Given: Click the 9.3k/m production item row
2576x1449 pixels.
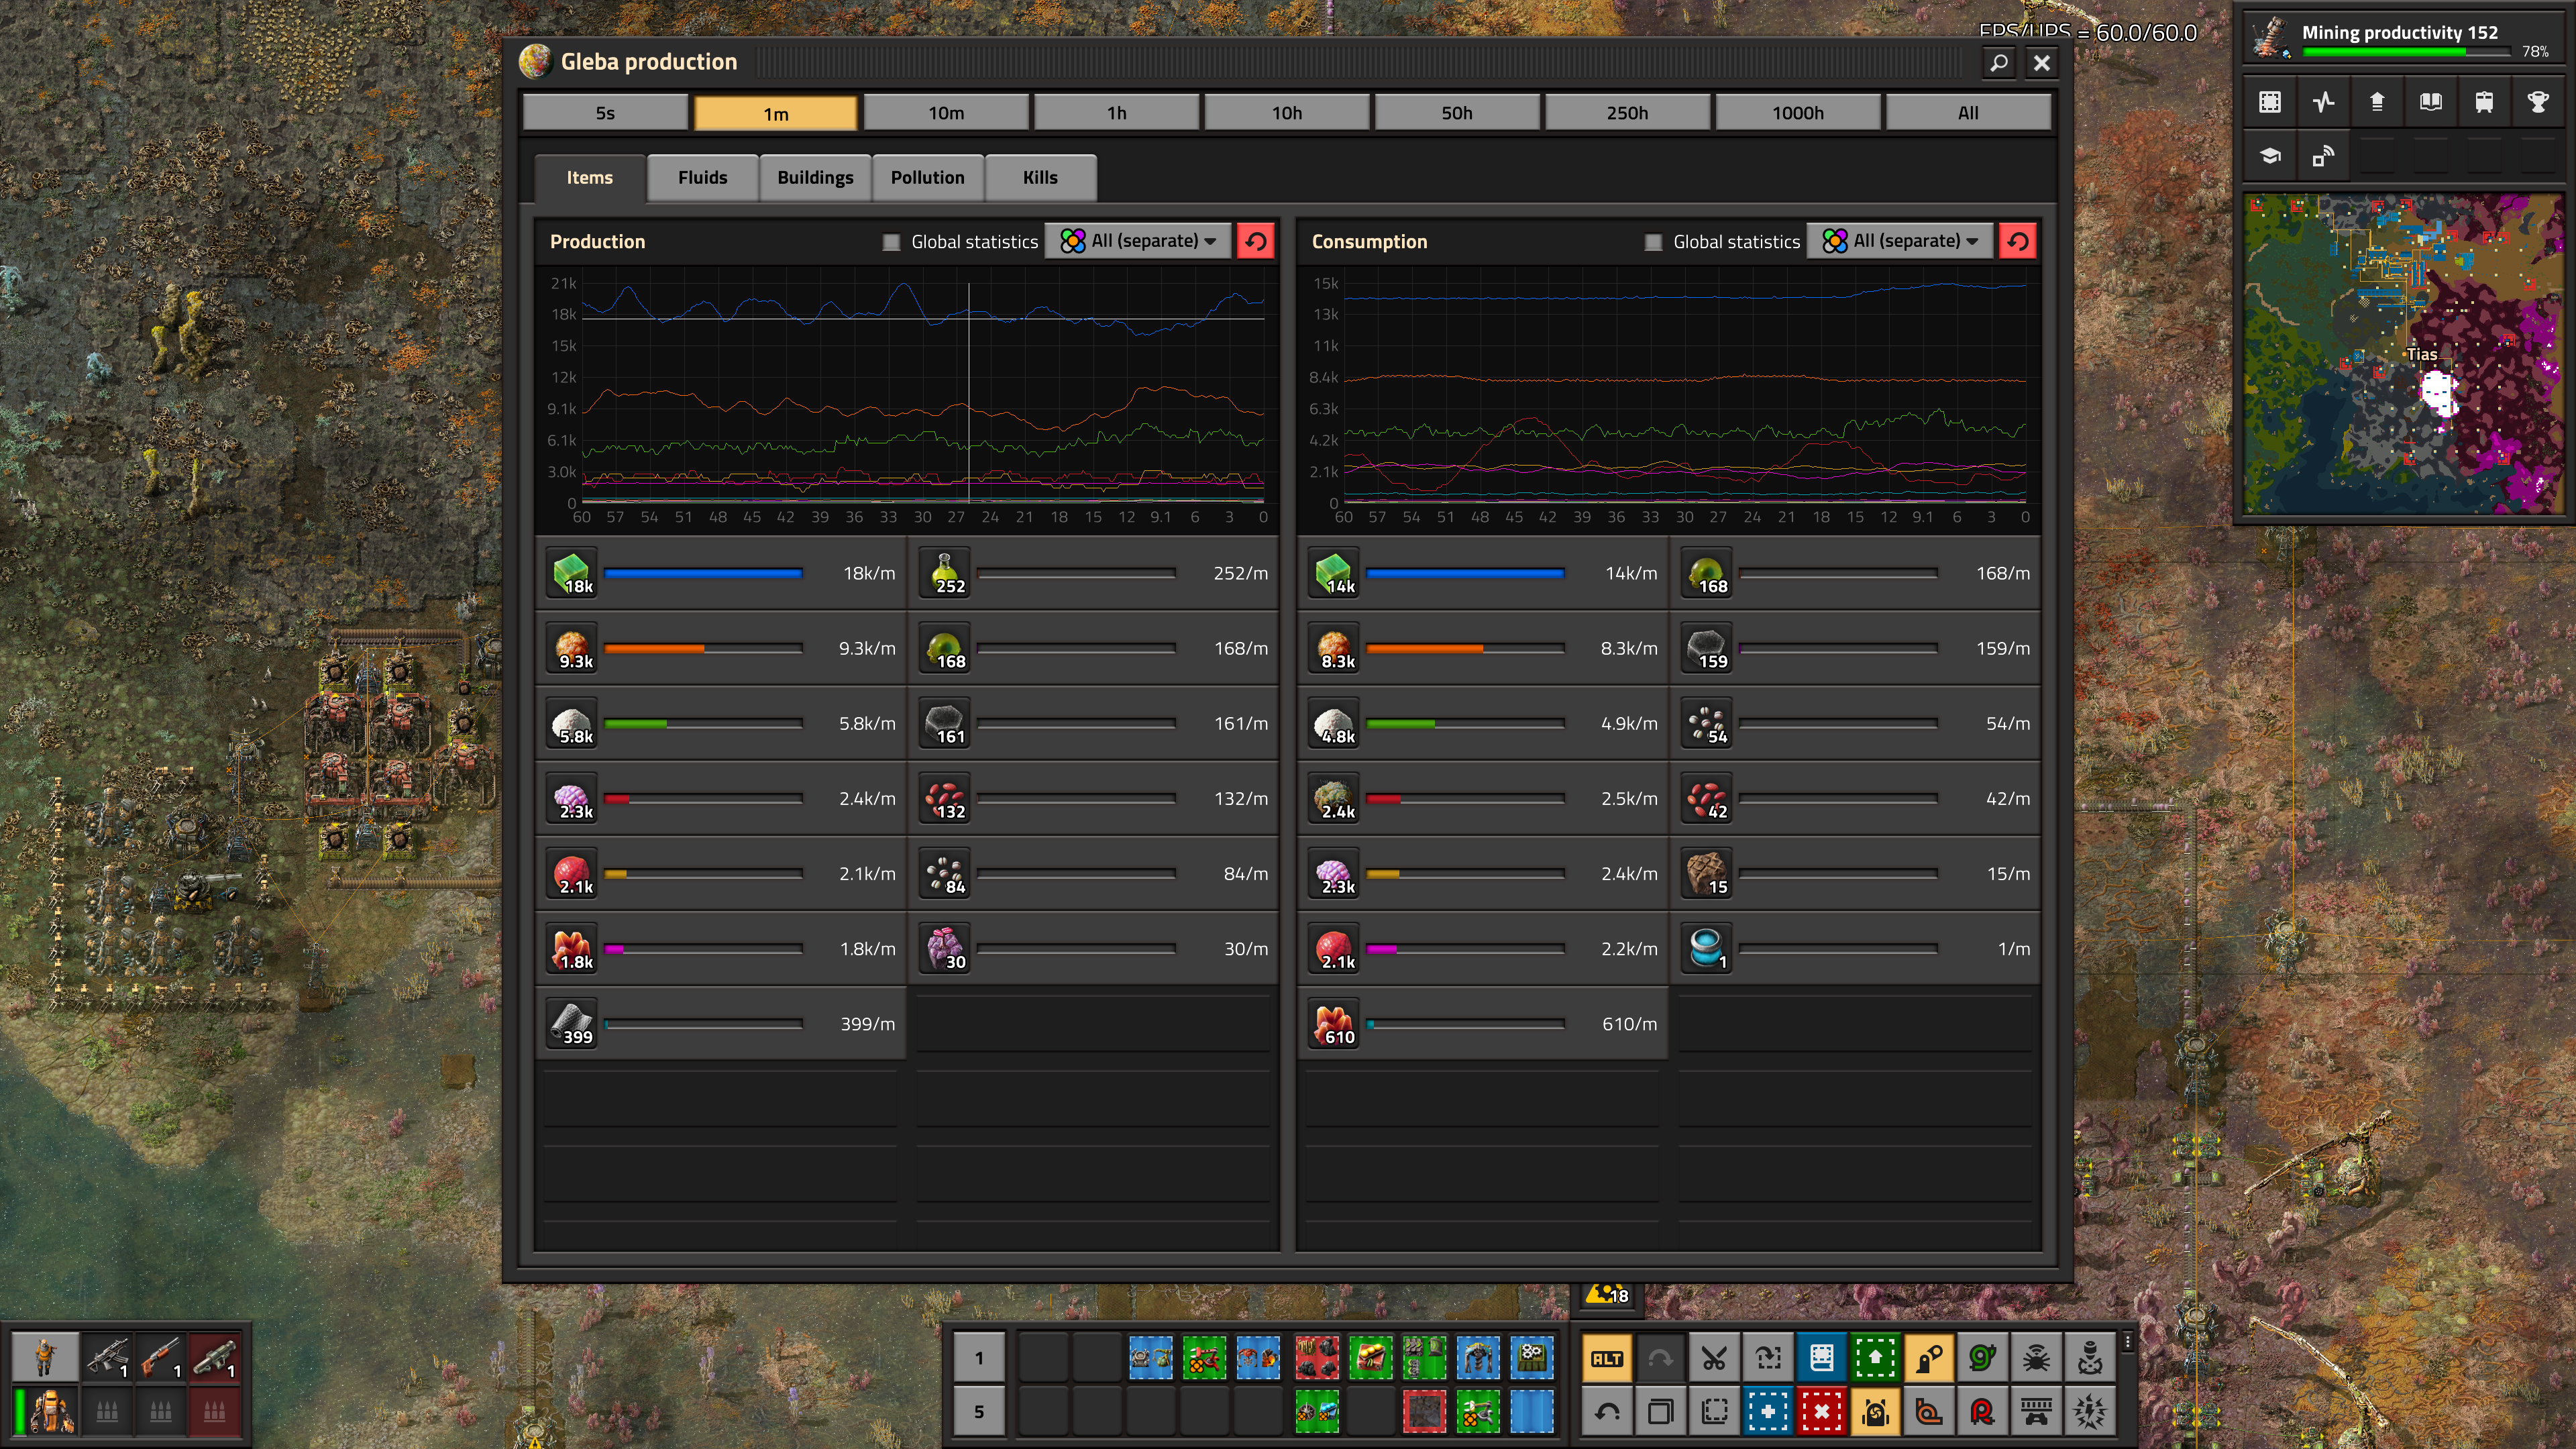Looking at the screenshot, I should tap(722, 648).
